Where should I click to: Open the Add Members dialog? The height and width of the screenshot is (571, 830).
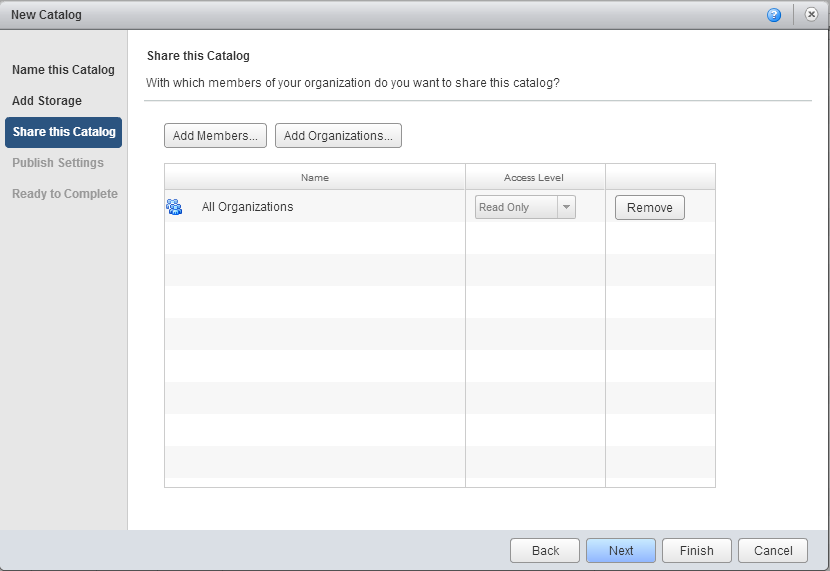click(215, 136)
